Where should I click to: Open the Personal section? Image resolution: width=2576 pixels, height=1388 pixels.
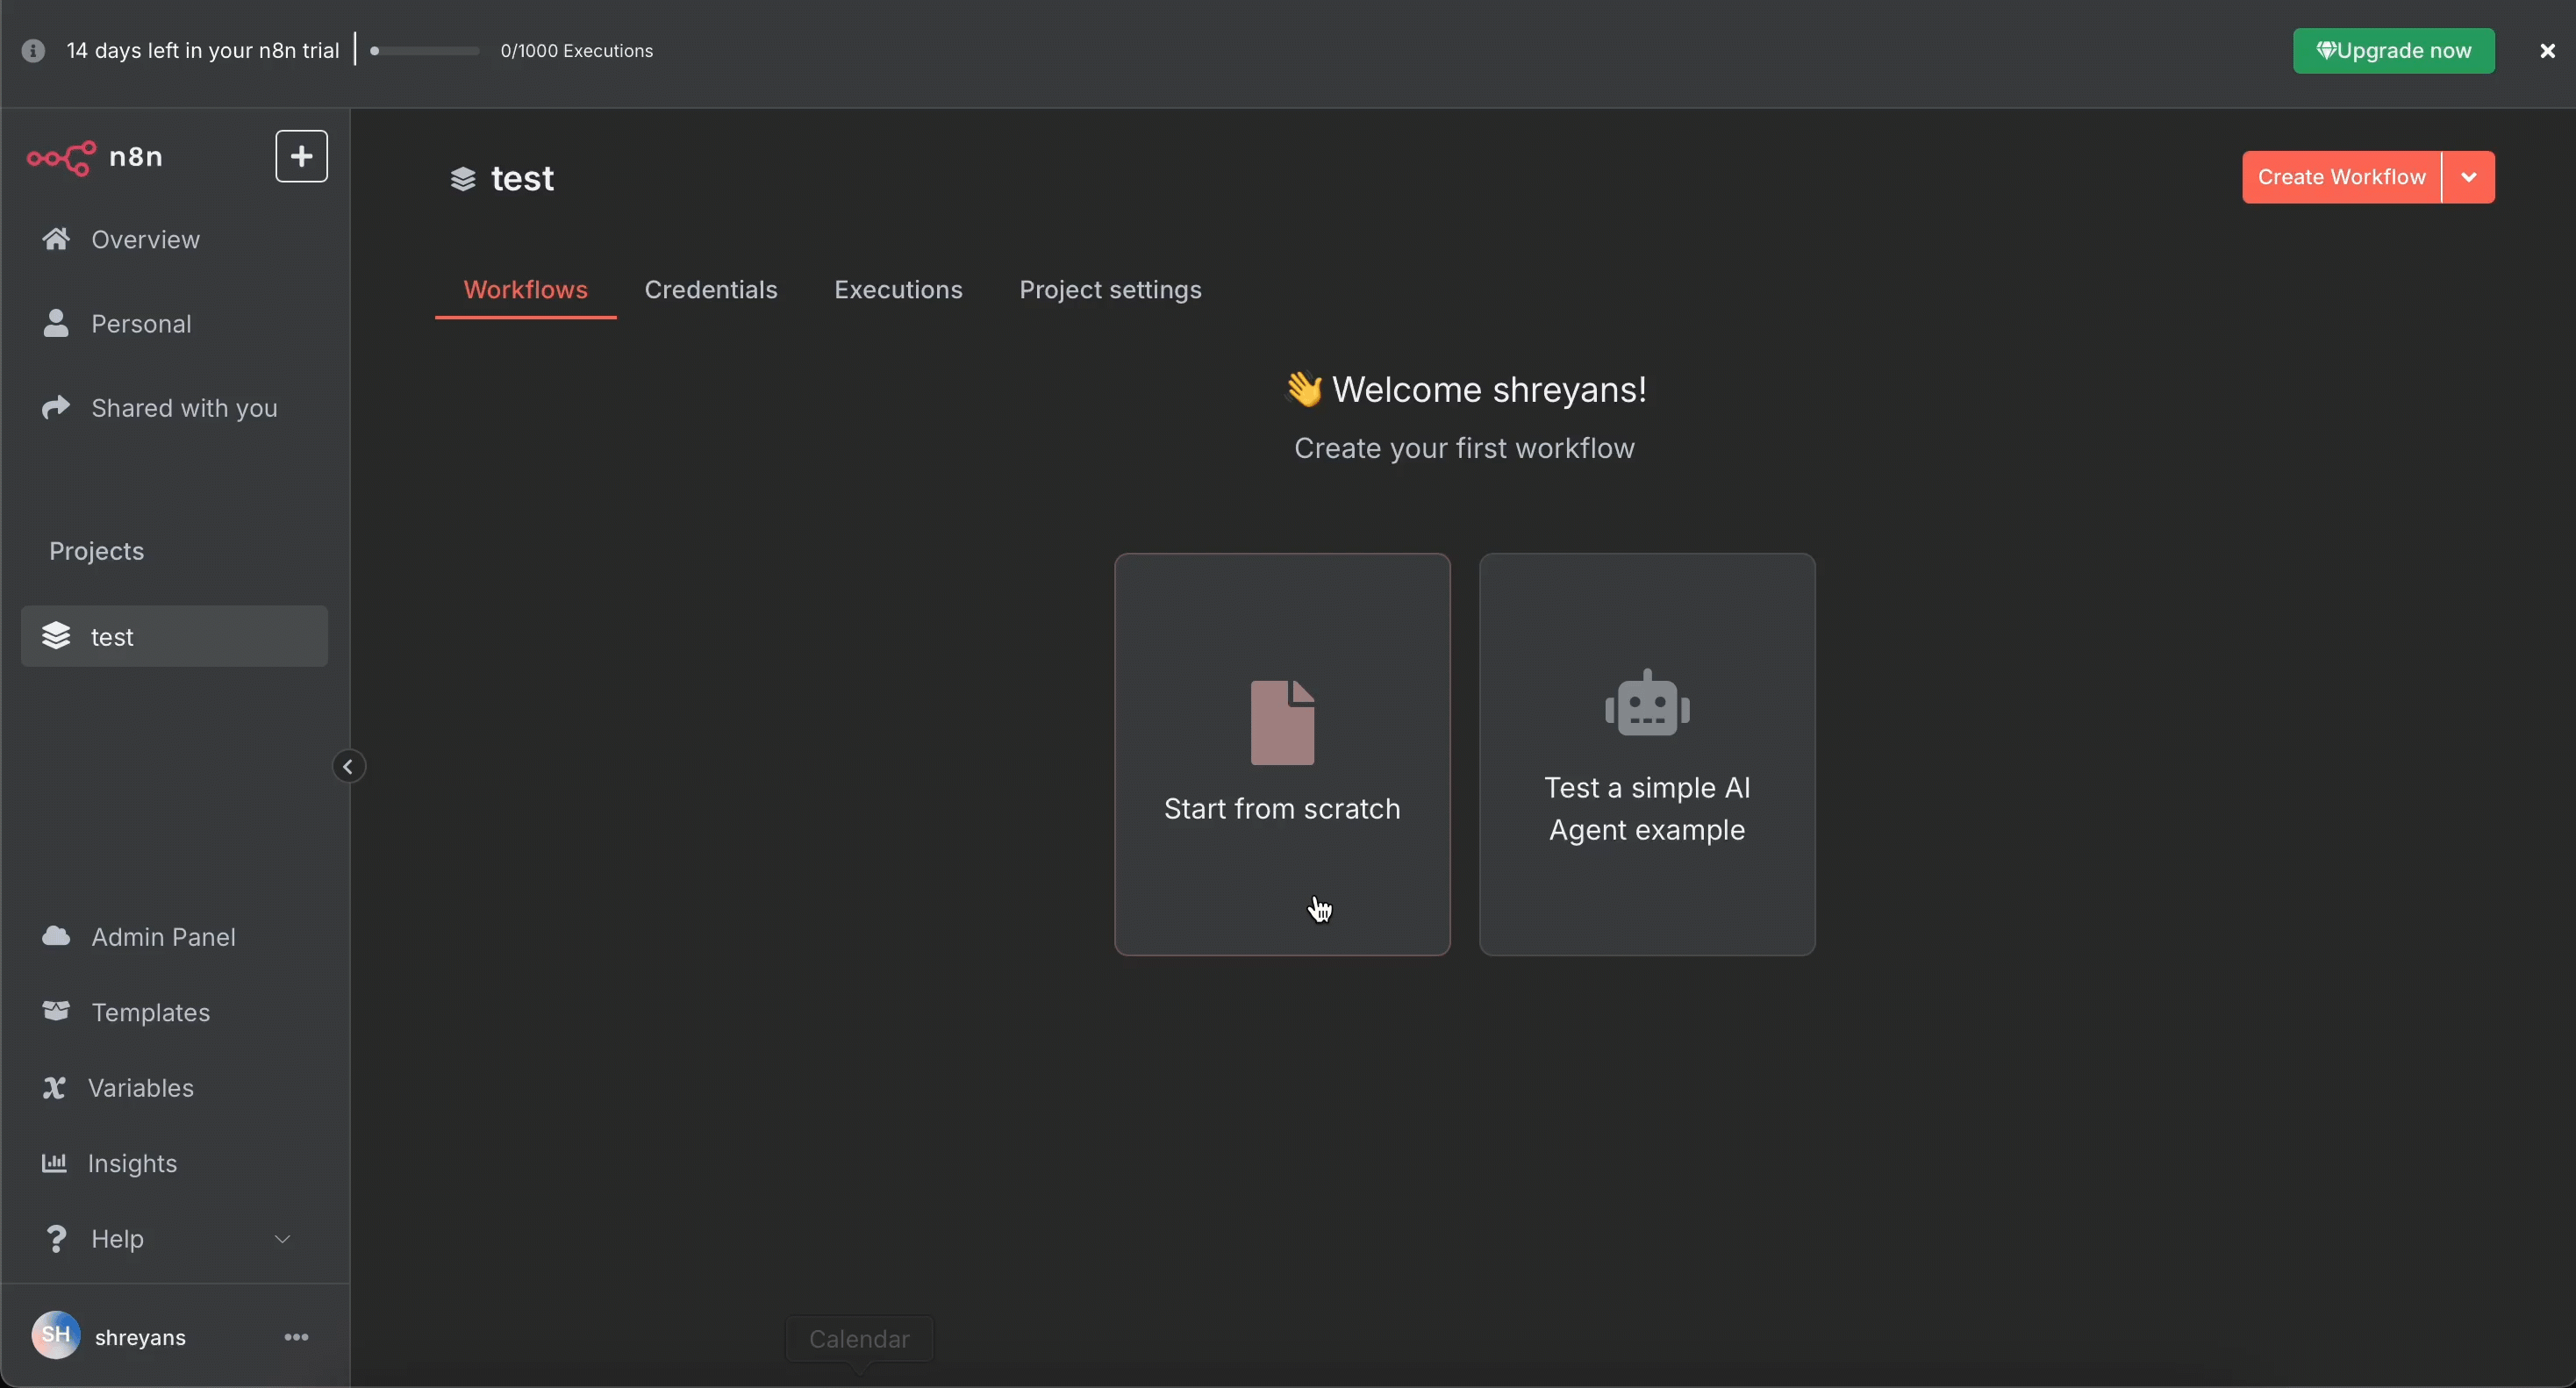[174, 324]
